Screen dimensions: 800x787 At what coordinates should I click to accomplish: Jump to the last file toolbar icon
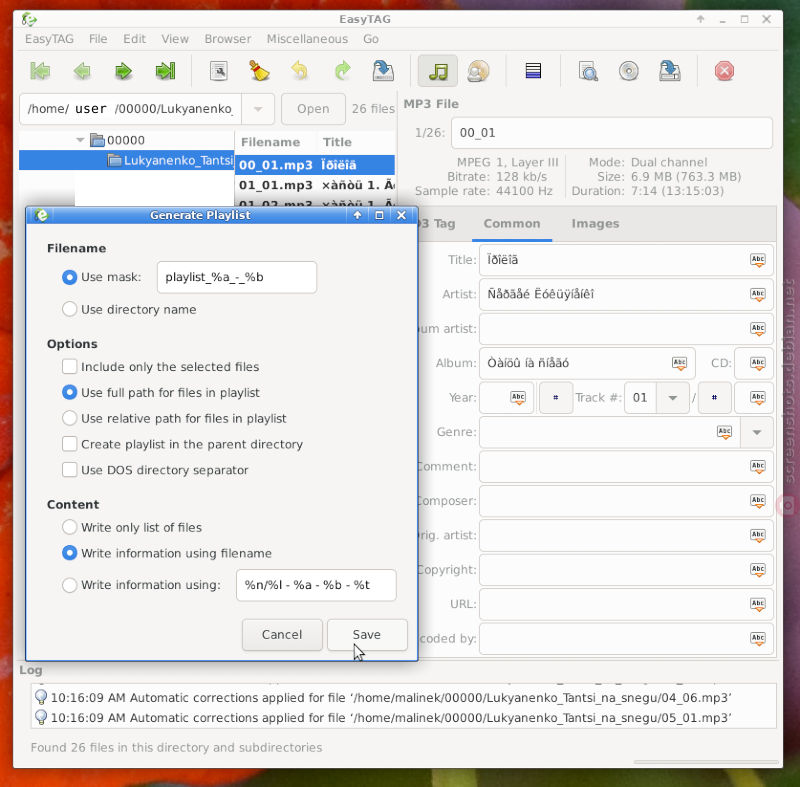[165, 71]
